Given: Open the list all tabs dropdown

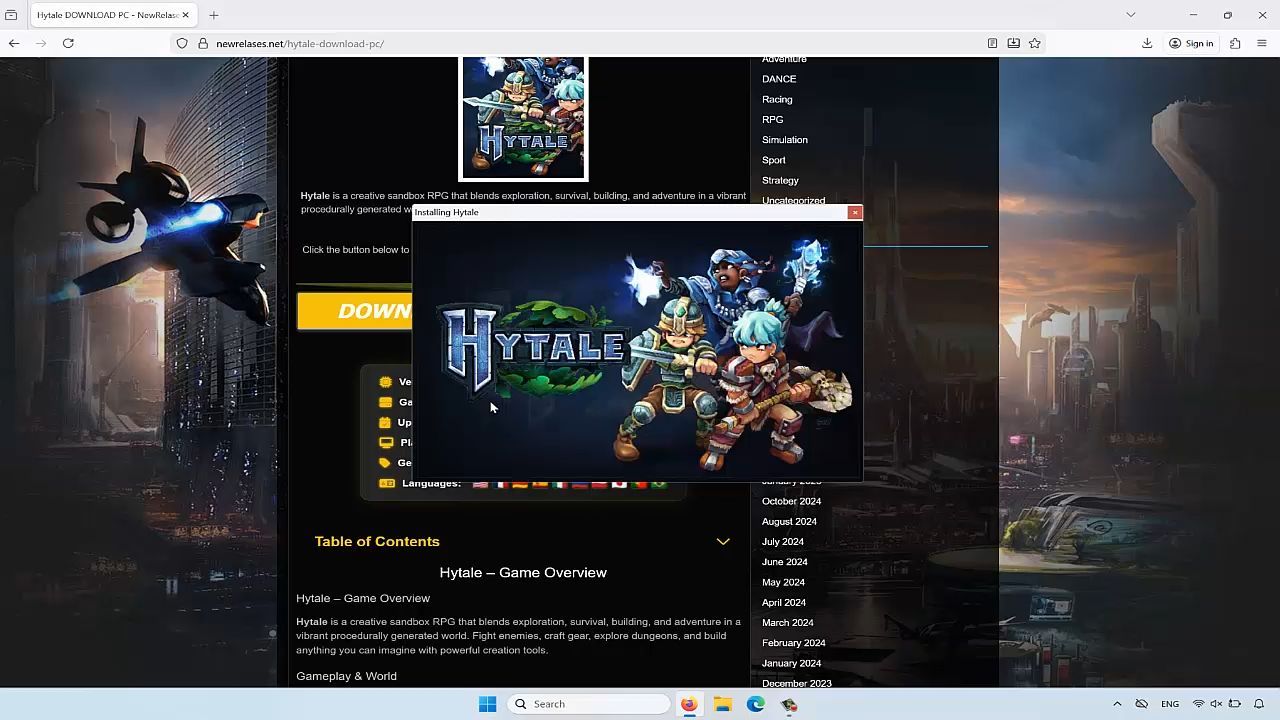Looking at the screenshot, I should pyautogui.click(x=1131, y=15).
